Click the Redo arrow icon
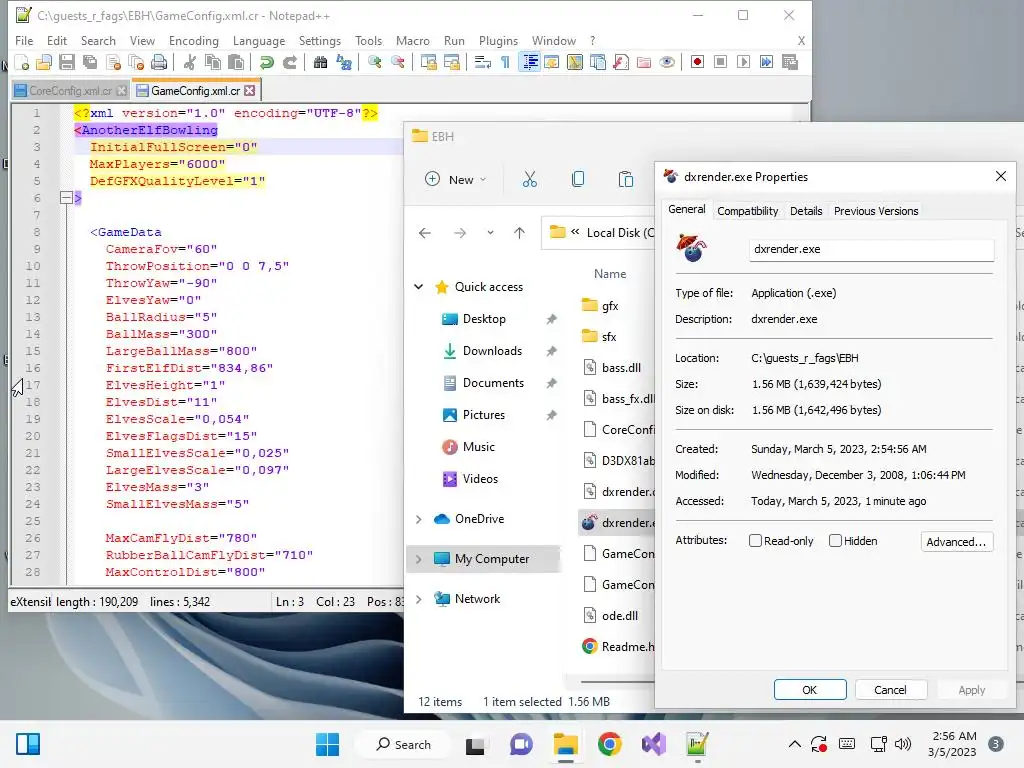 coord(290,62)
